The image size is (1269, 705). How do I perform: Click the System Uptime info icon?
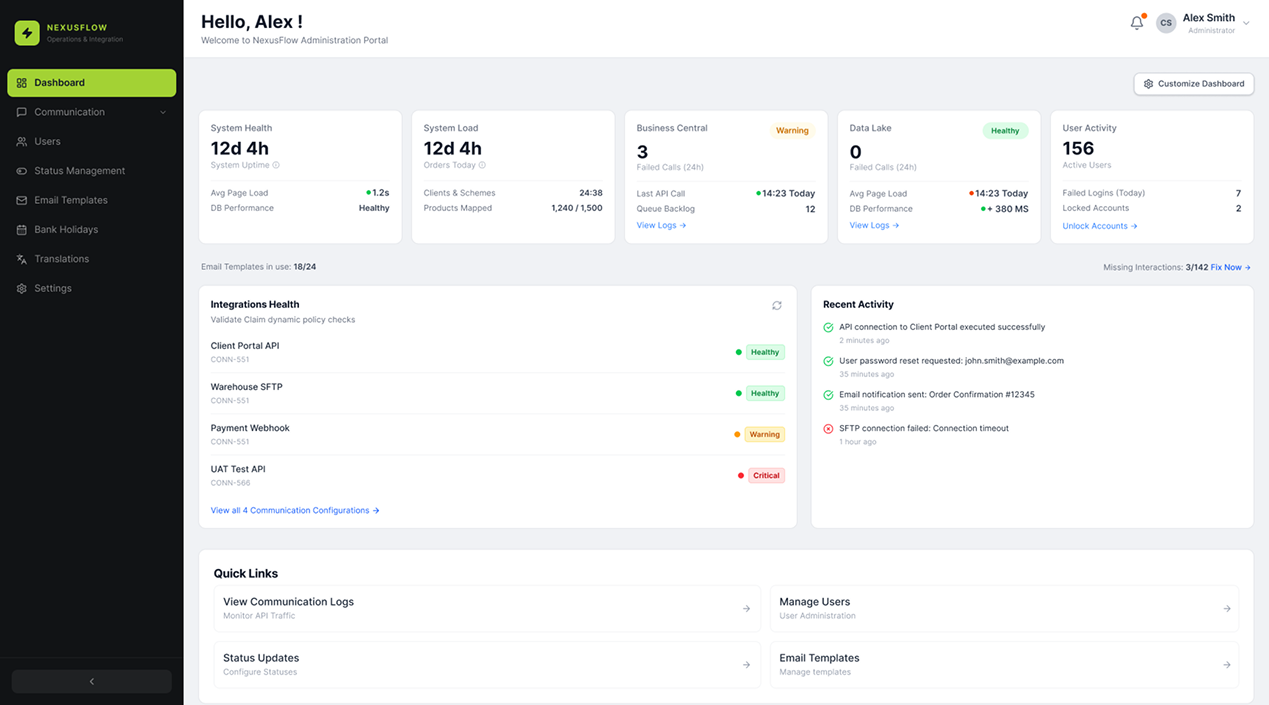(276, 165)
